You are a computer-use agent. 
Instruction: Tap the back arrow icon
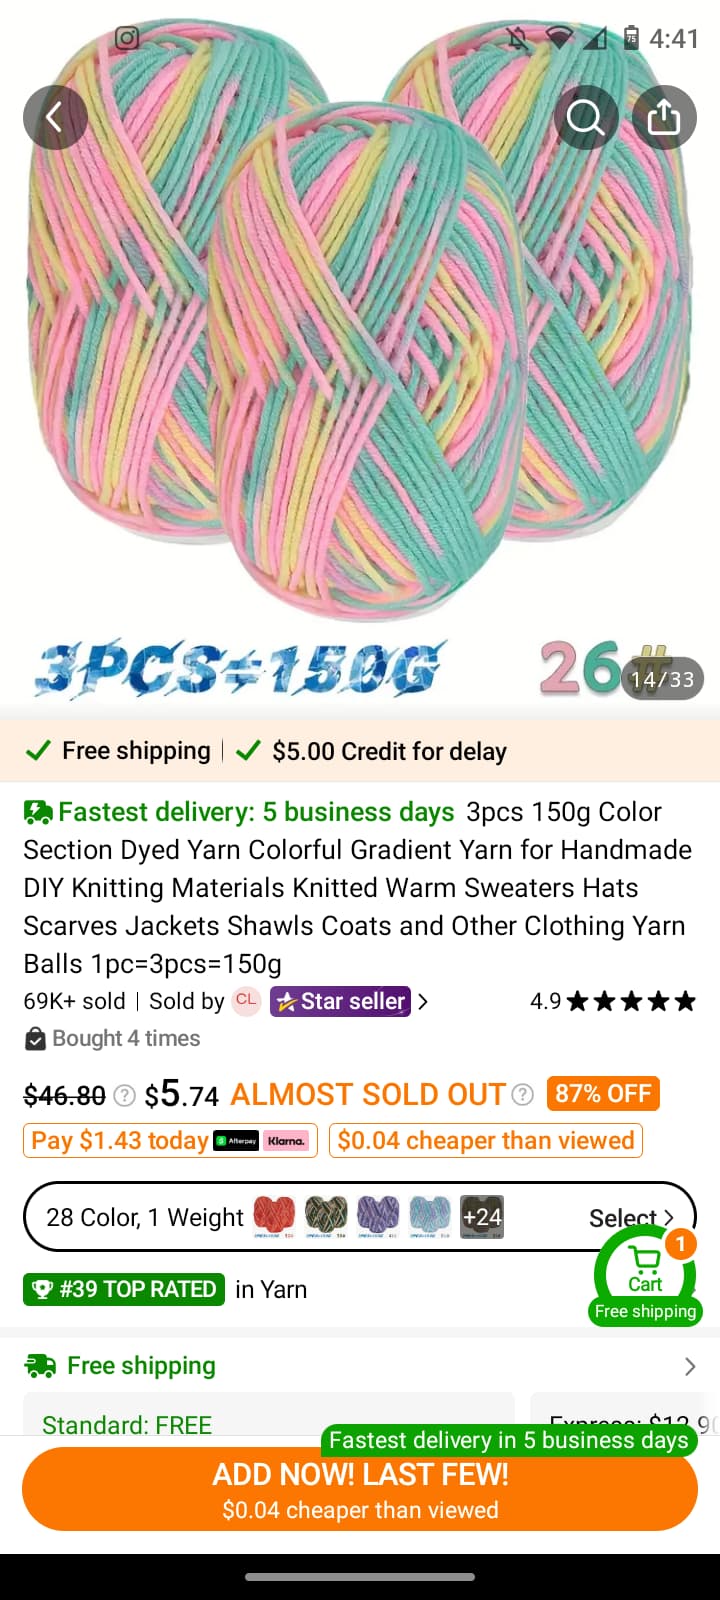click(55, 117)
